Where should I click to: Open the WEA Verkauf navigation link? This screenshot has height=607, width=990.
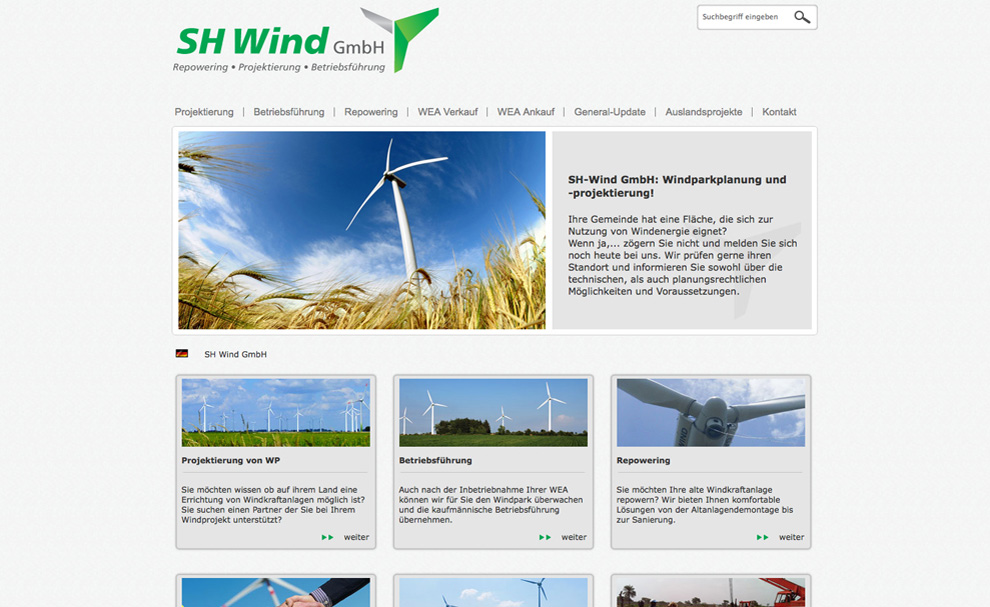click(x=448, y=111)
